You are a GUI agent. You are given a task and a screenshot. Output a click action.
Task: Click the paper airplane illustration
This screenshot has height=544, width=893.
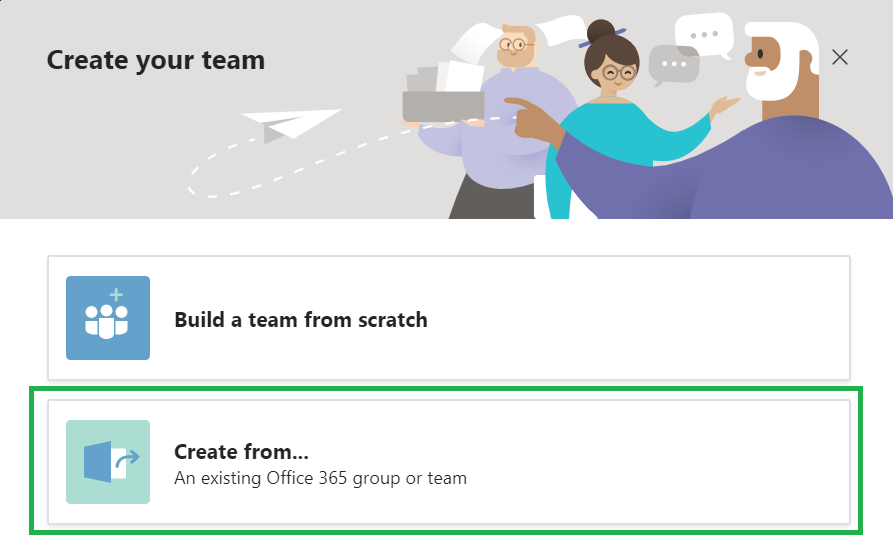pos(291,125)
